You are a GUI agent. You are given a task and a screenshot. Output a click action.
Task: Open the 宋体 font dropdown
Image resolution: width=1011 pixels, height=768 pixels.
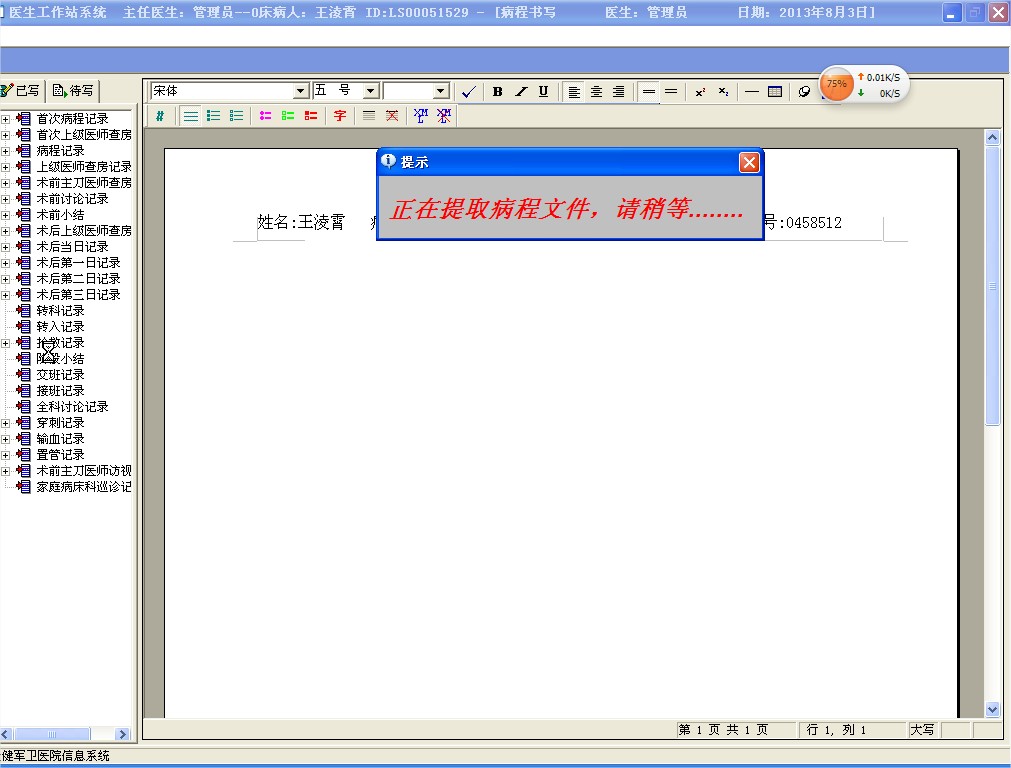pyautogui.click(x=301, y=92)
